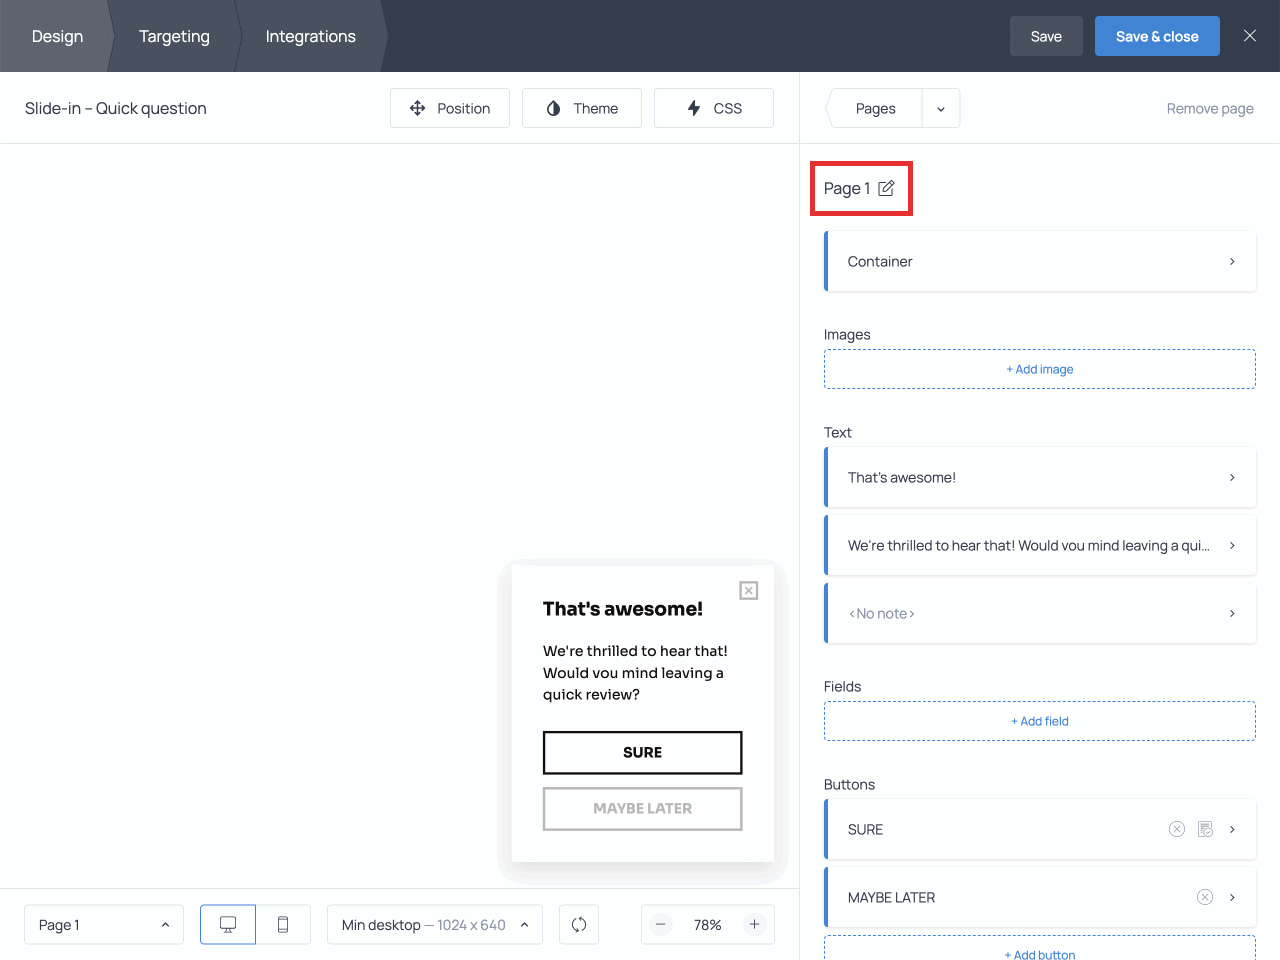
Task: Select the desktop preview mode
Action: coord(227,924)
